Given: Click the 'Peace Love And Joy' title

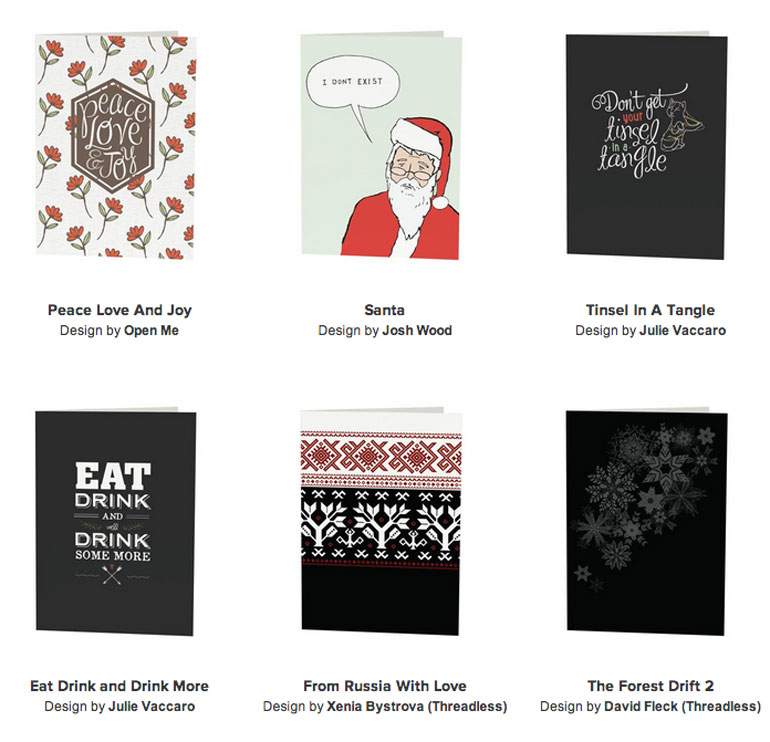Looking at the screenshot, I should click(119, 310).
